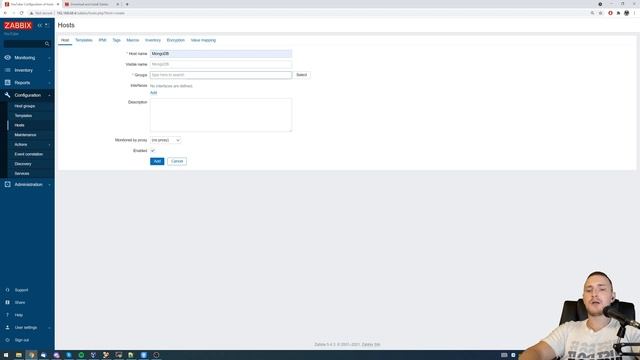The height and width of the screenshot is (360, 640).
Task: Click the Add interface link
Action: (x=153, y=93)
